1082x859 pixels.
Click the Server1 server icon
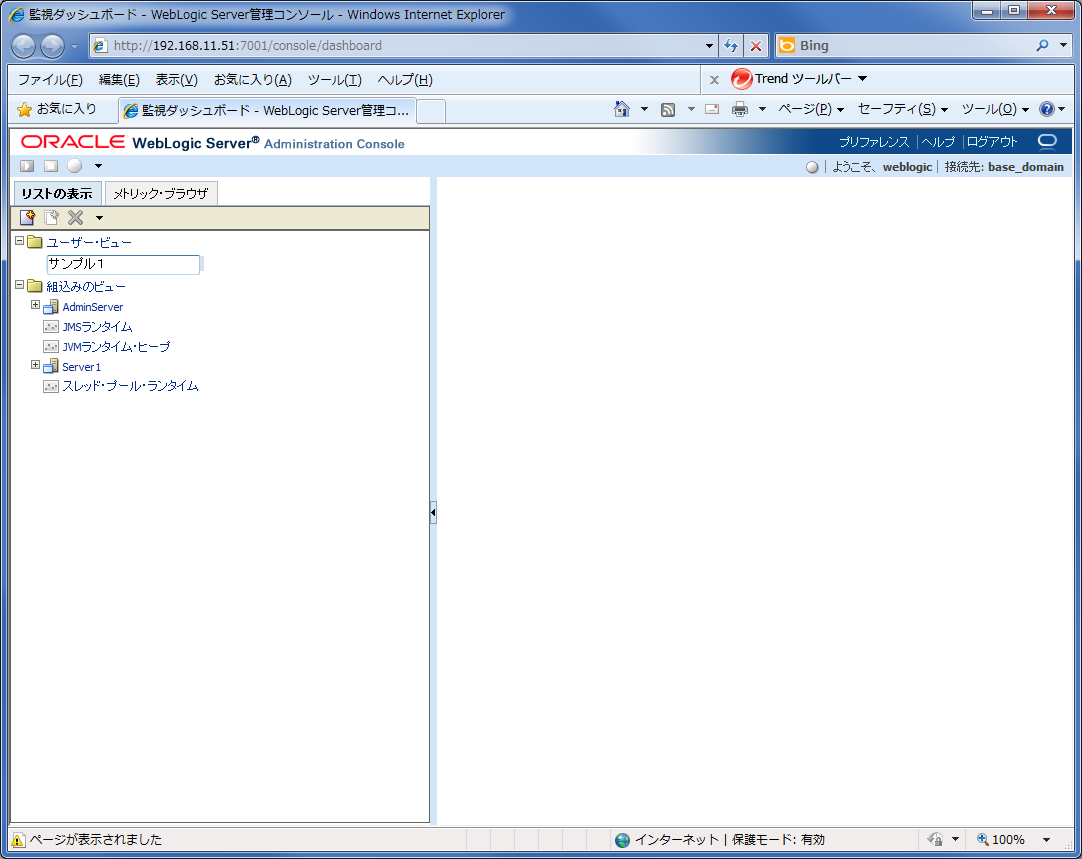(51, 366)
